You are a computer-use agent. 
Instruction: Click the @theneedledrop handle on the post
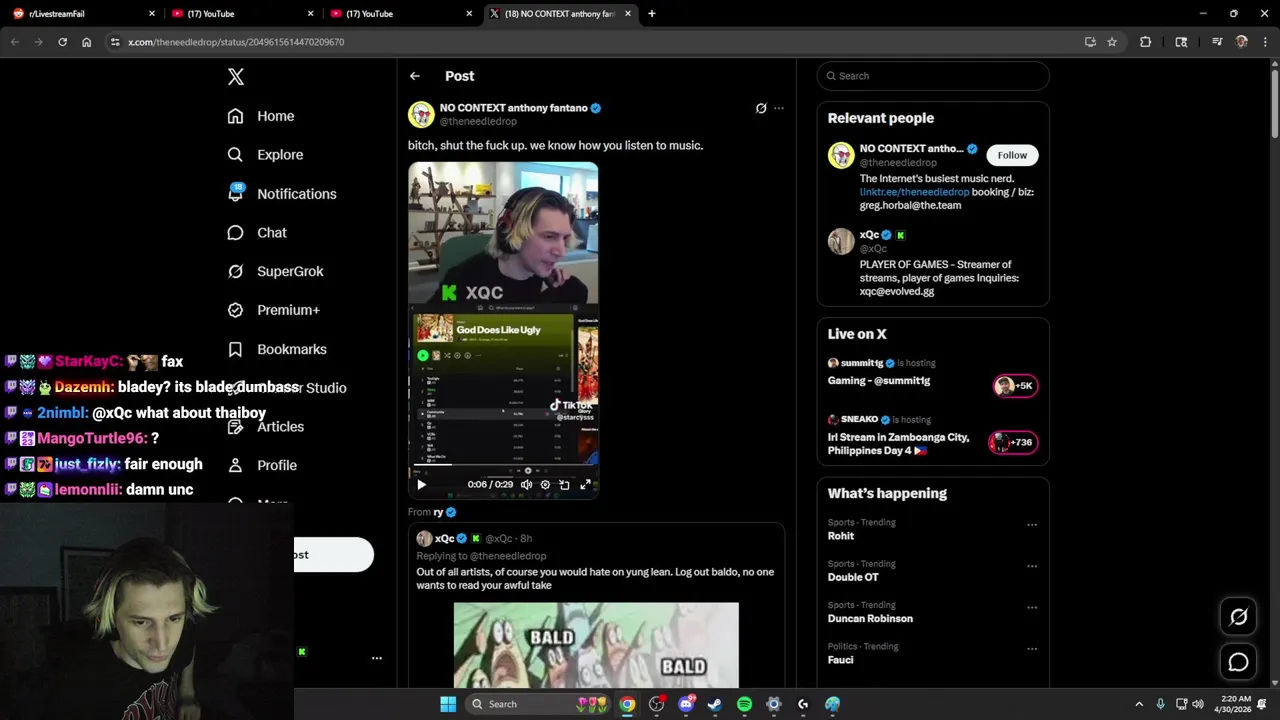coord(478,121)
